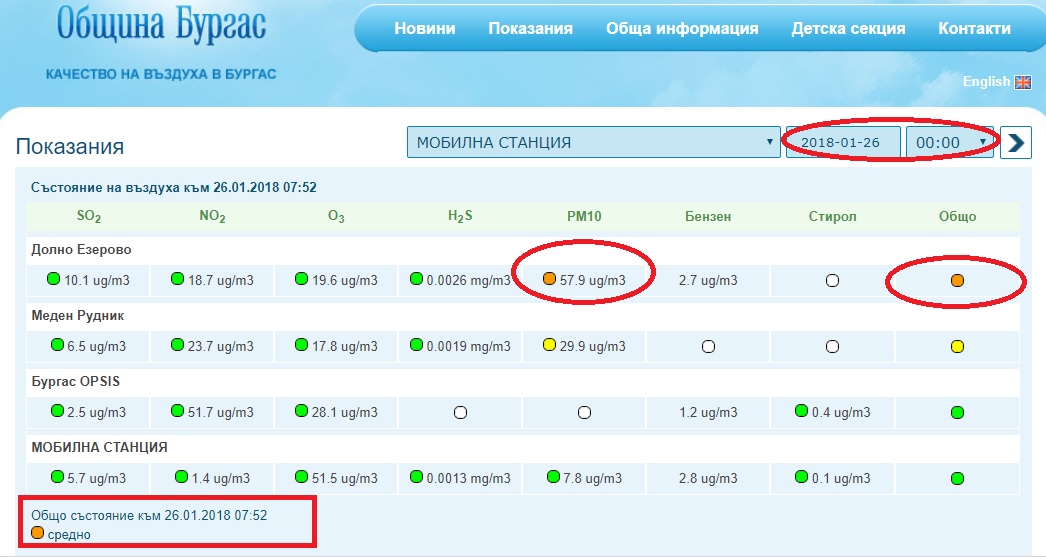Click the 2.7 ug/m3 Бензен value
Viewport: 1046px width, 557px height.
click(x=708, y=280)
